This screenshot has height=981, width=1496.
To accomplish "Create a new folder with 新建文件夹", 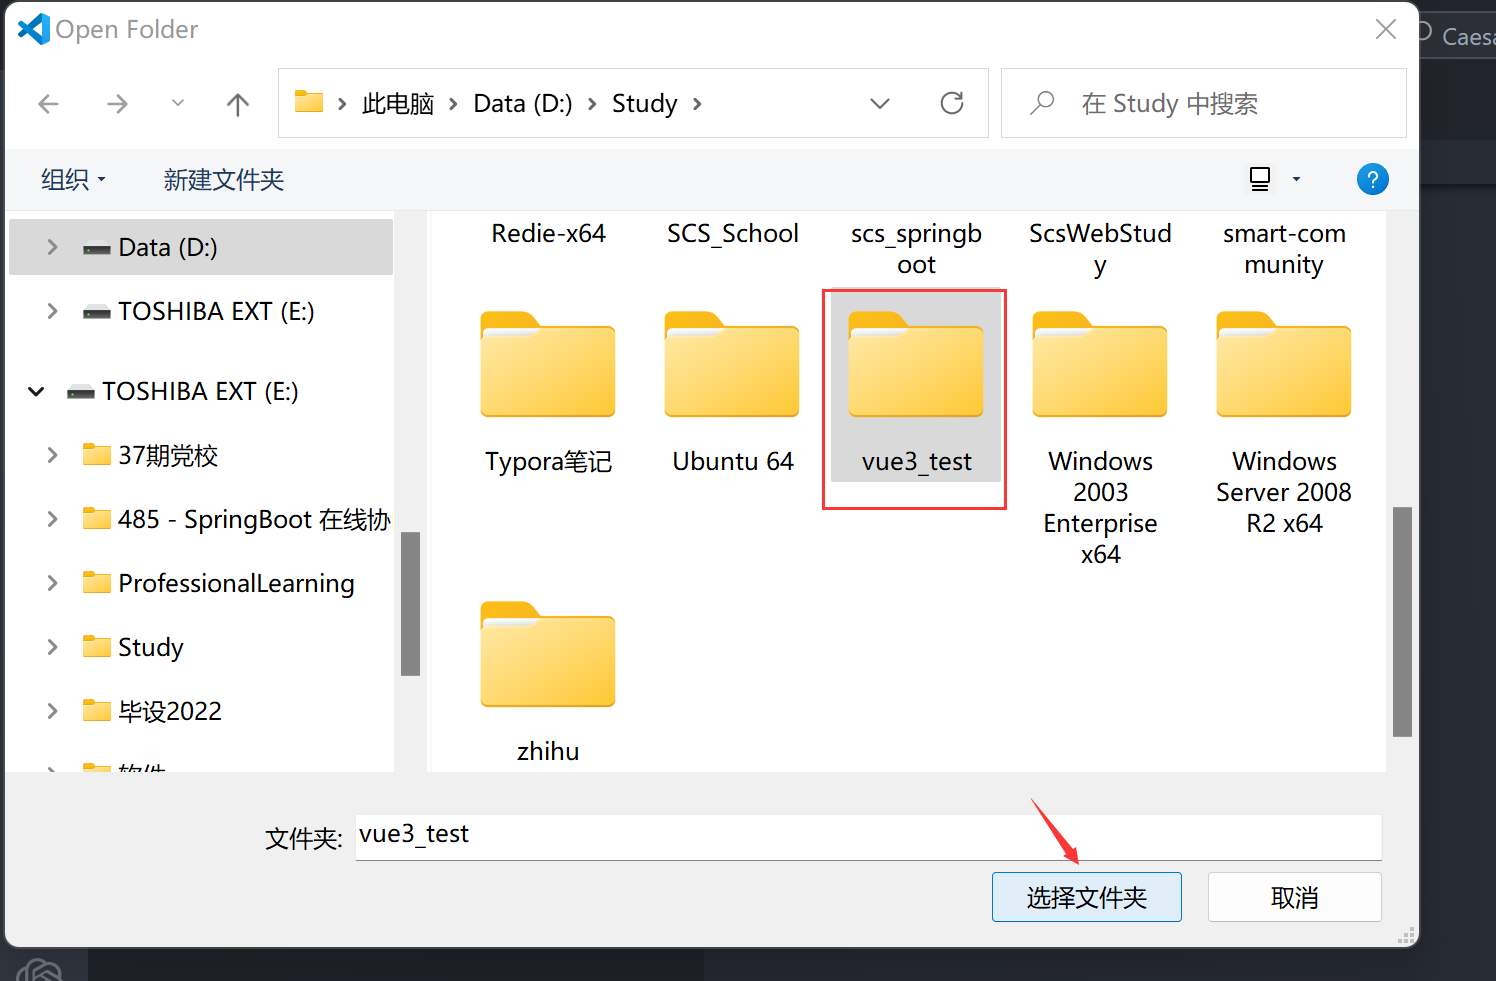I will tap(224, 180).
